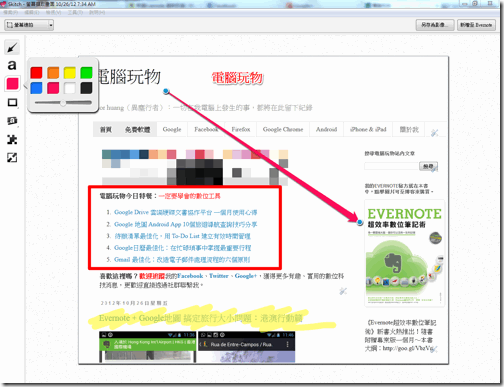
Task: Open the Help (H) menu
Action: click(x=97, y=12)
